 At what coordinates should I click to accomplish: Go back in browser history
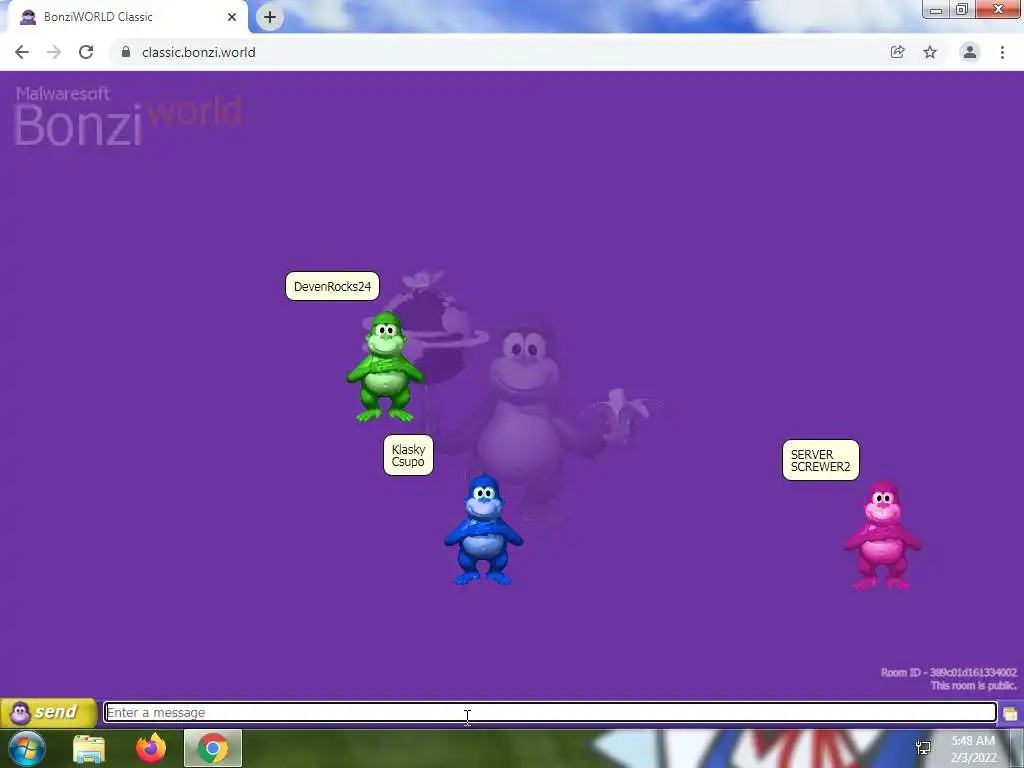[x=22, y=52]
